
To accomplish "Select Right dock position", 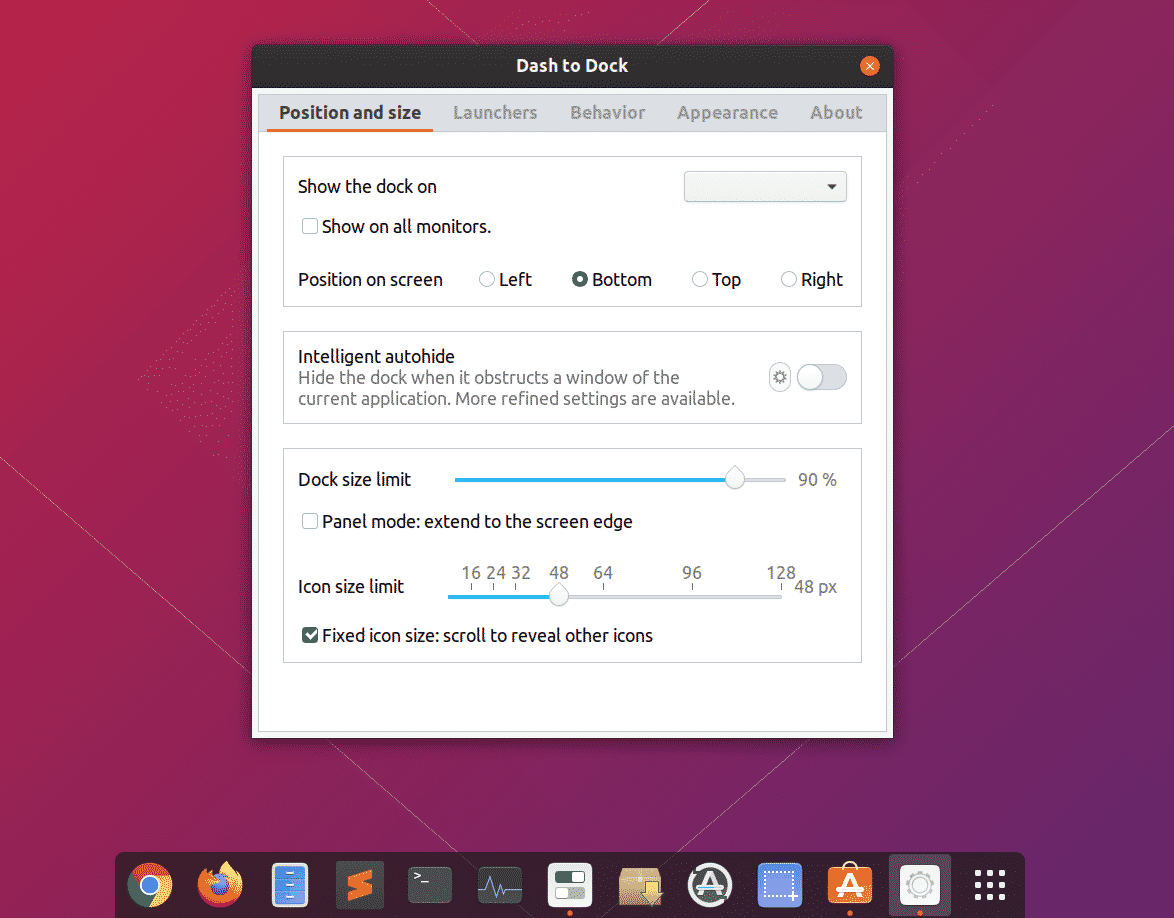I will [x=788, y=279].
